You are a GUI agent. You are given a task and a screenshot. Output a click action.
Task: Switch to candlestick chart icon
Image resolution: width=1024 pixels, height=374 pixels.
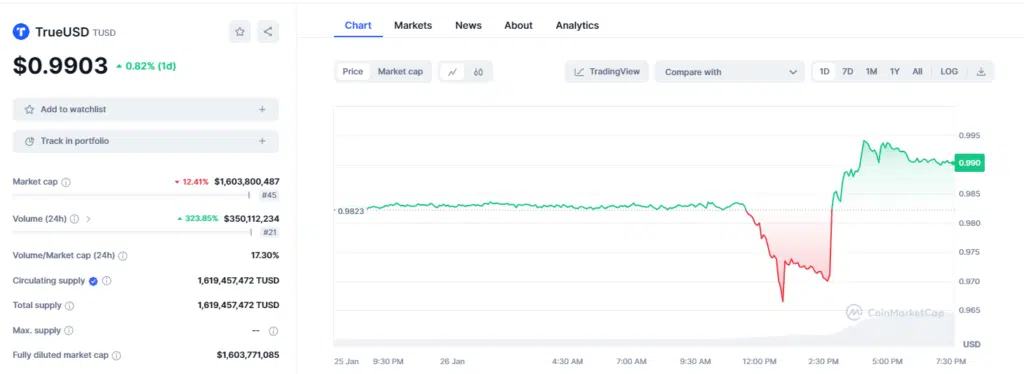pyautogui.click(x=478, y=72)
